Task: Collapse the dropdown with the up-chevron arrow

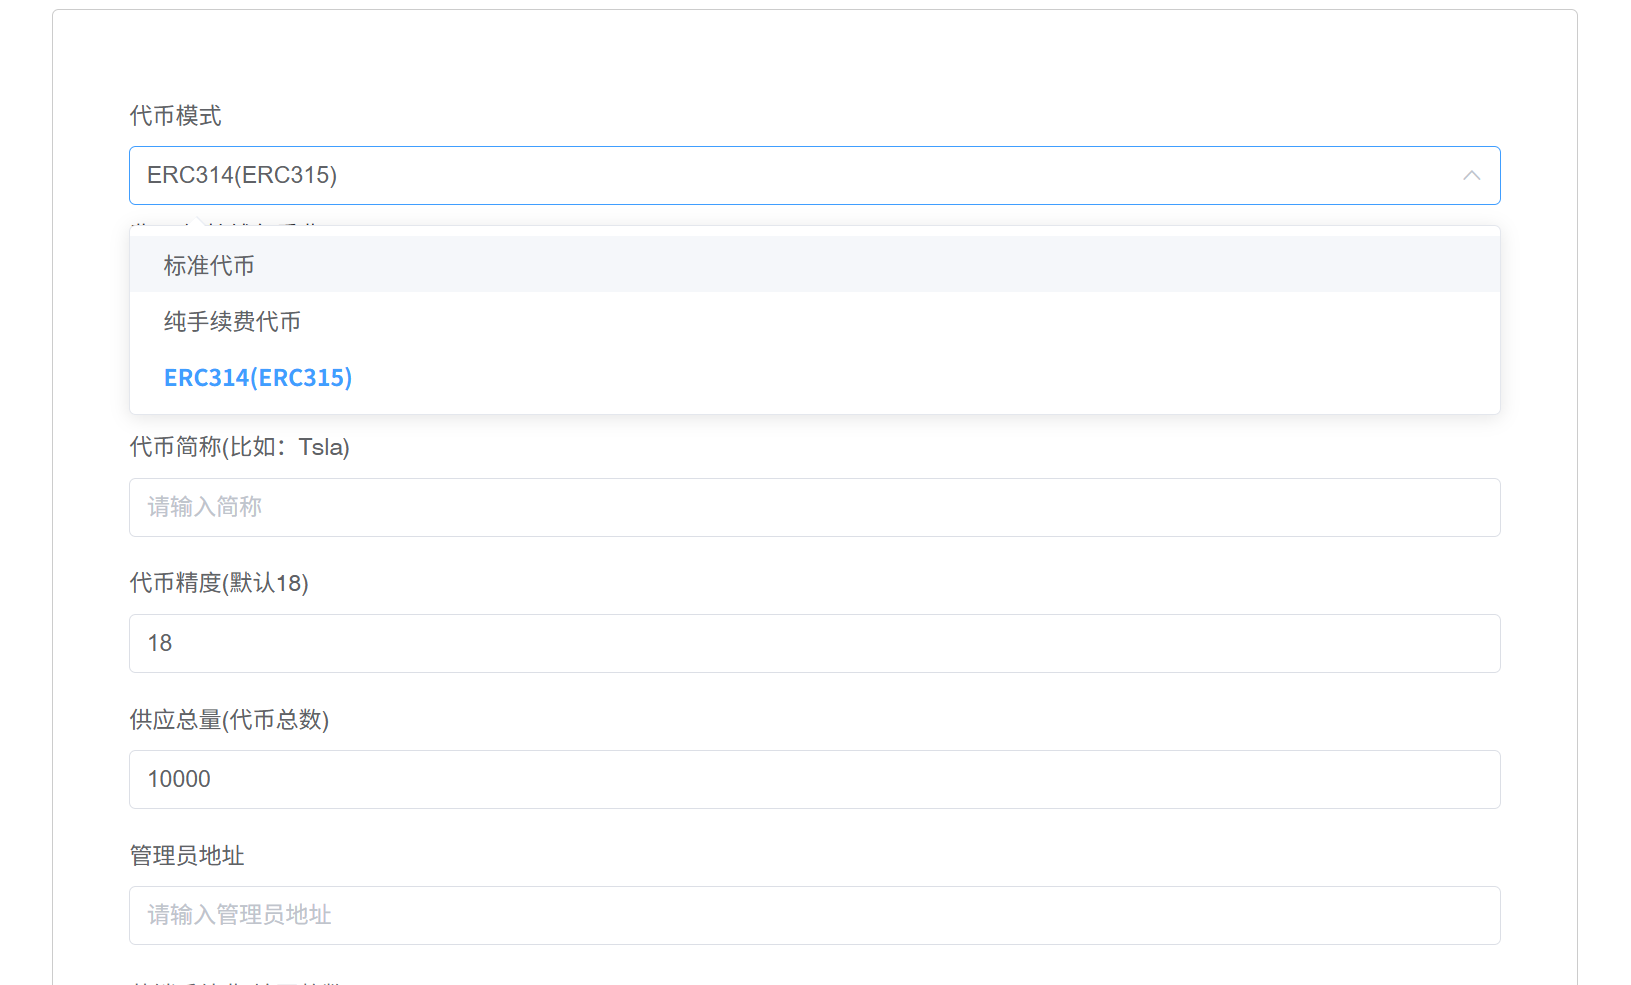Action: [x=1471, y=176]
